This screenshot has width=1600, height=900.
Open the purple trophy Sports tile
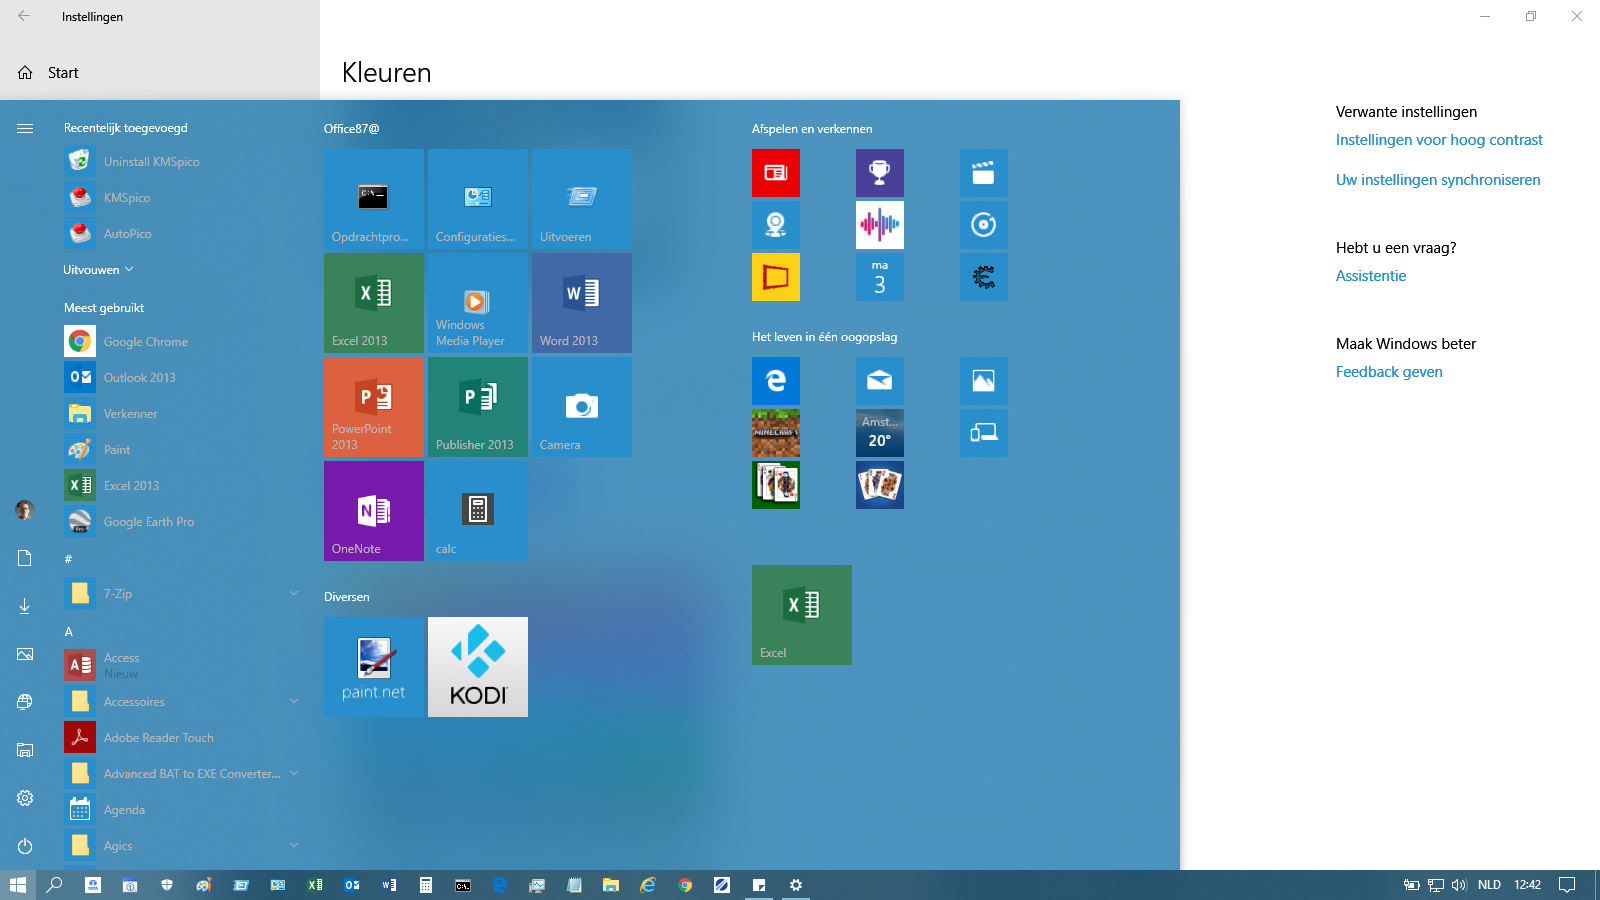[x=880, y=173]
